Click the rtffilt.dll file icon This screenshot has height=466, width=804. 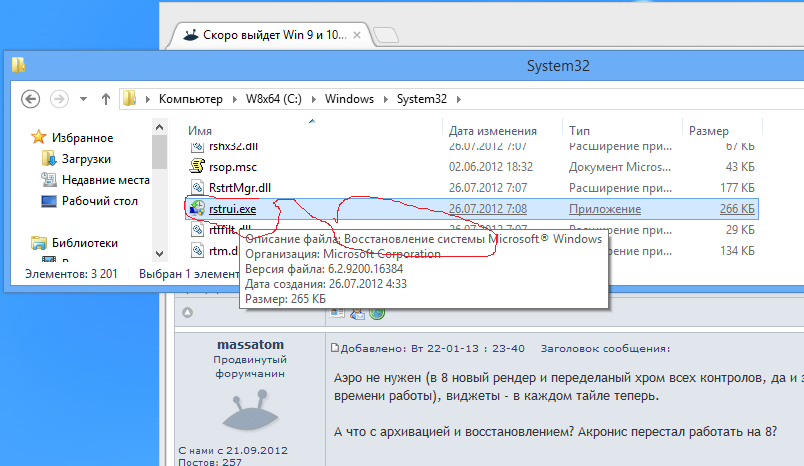tap(197, 229)
